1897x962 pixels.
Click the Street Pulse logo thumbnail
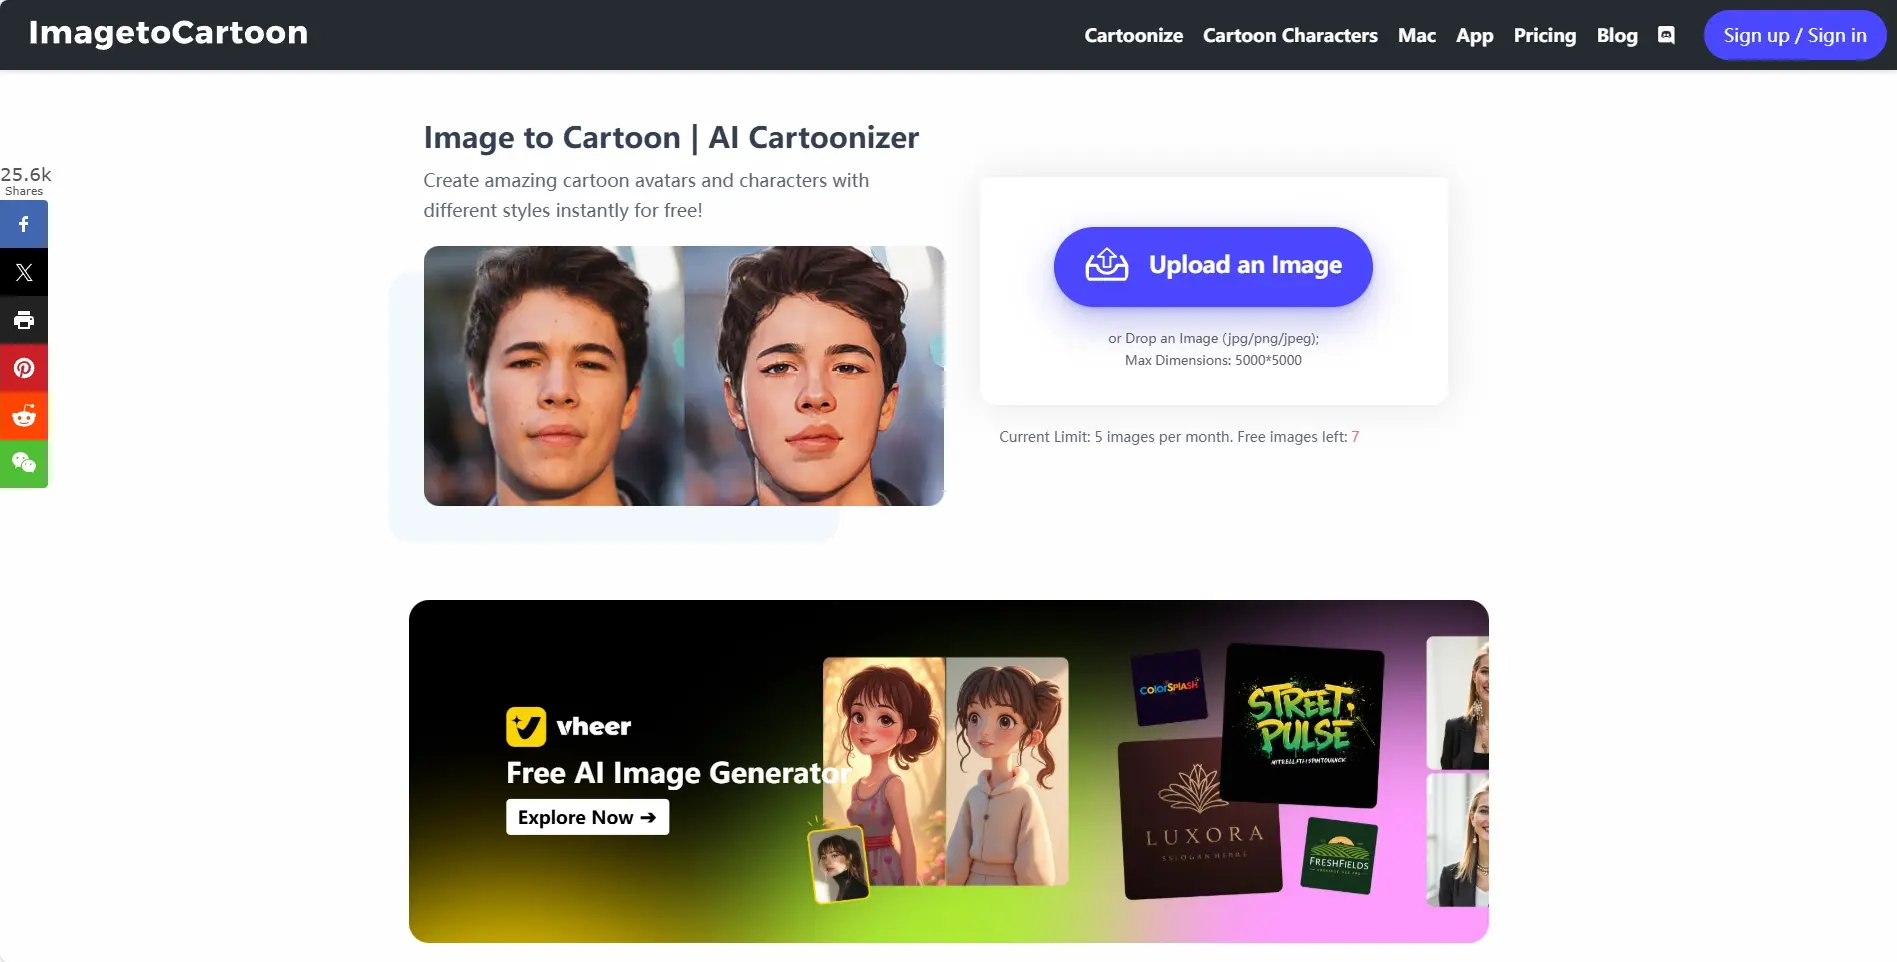(1303, 725)
